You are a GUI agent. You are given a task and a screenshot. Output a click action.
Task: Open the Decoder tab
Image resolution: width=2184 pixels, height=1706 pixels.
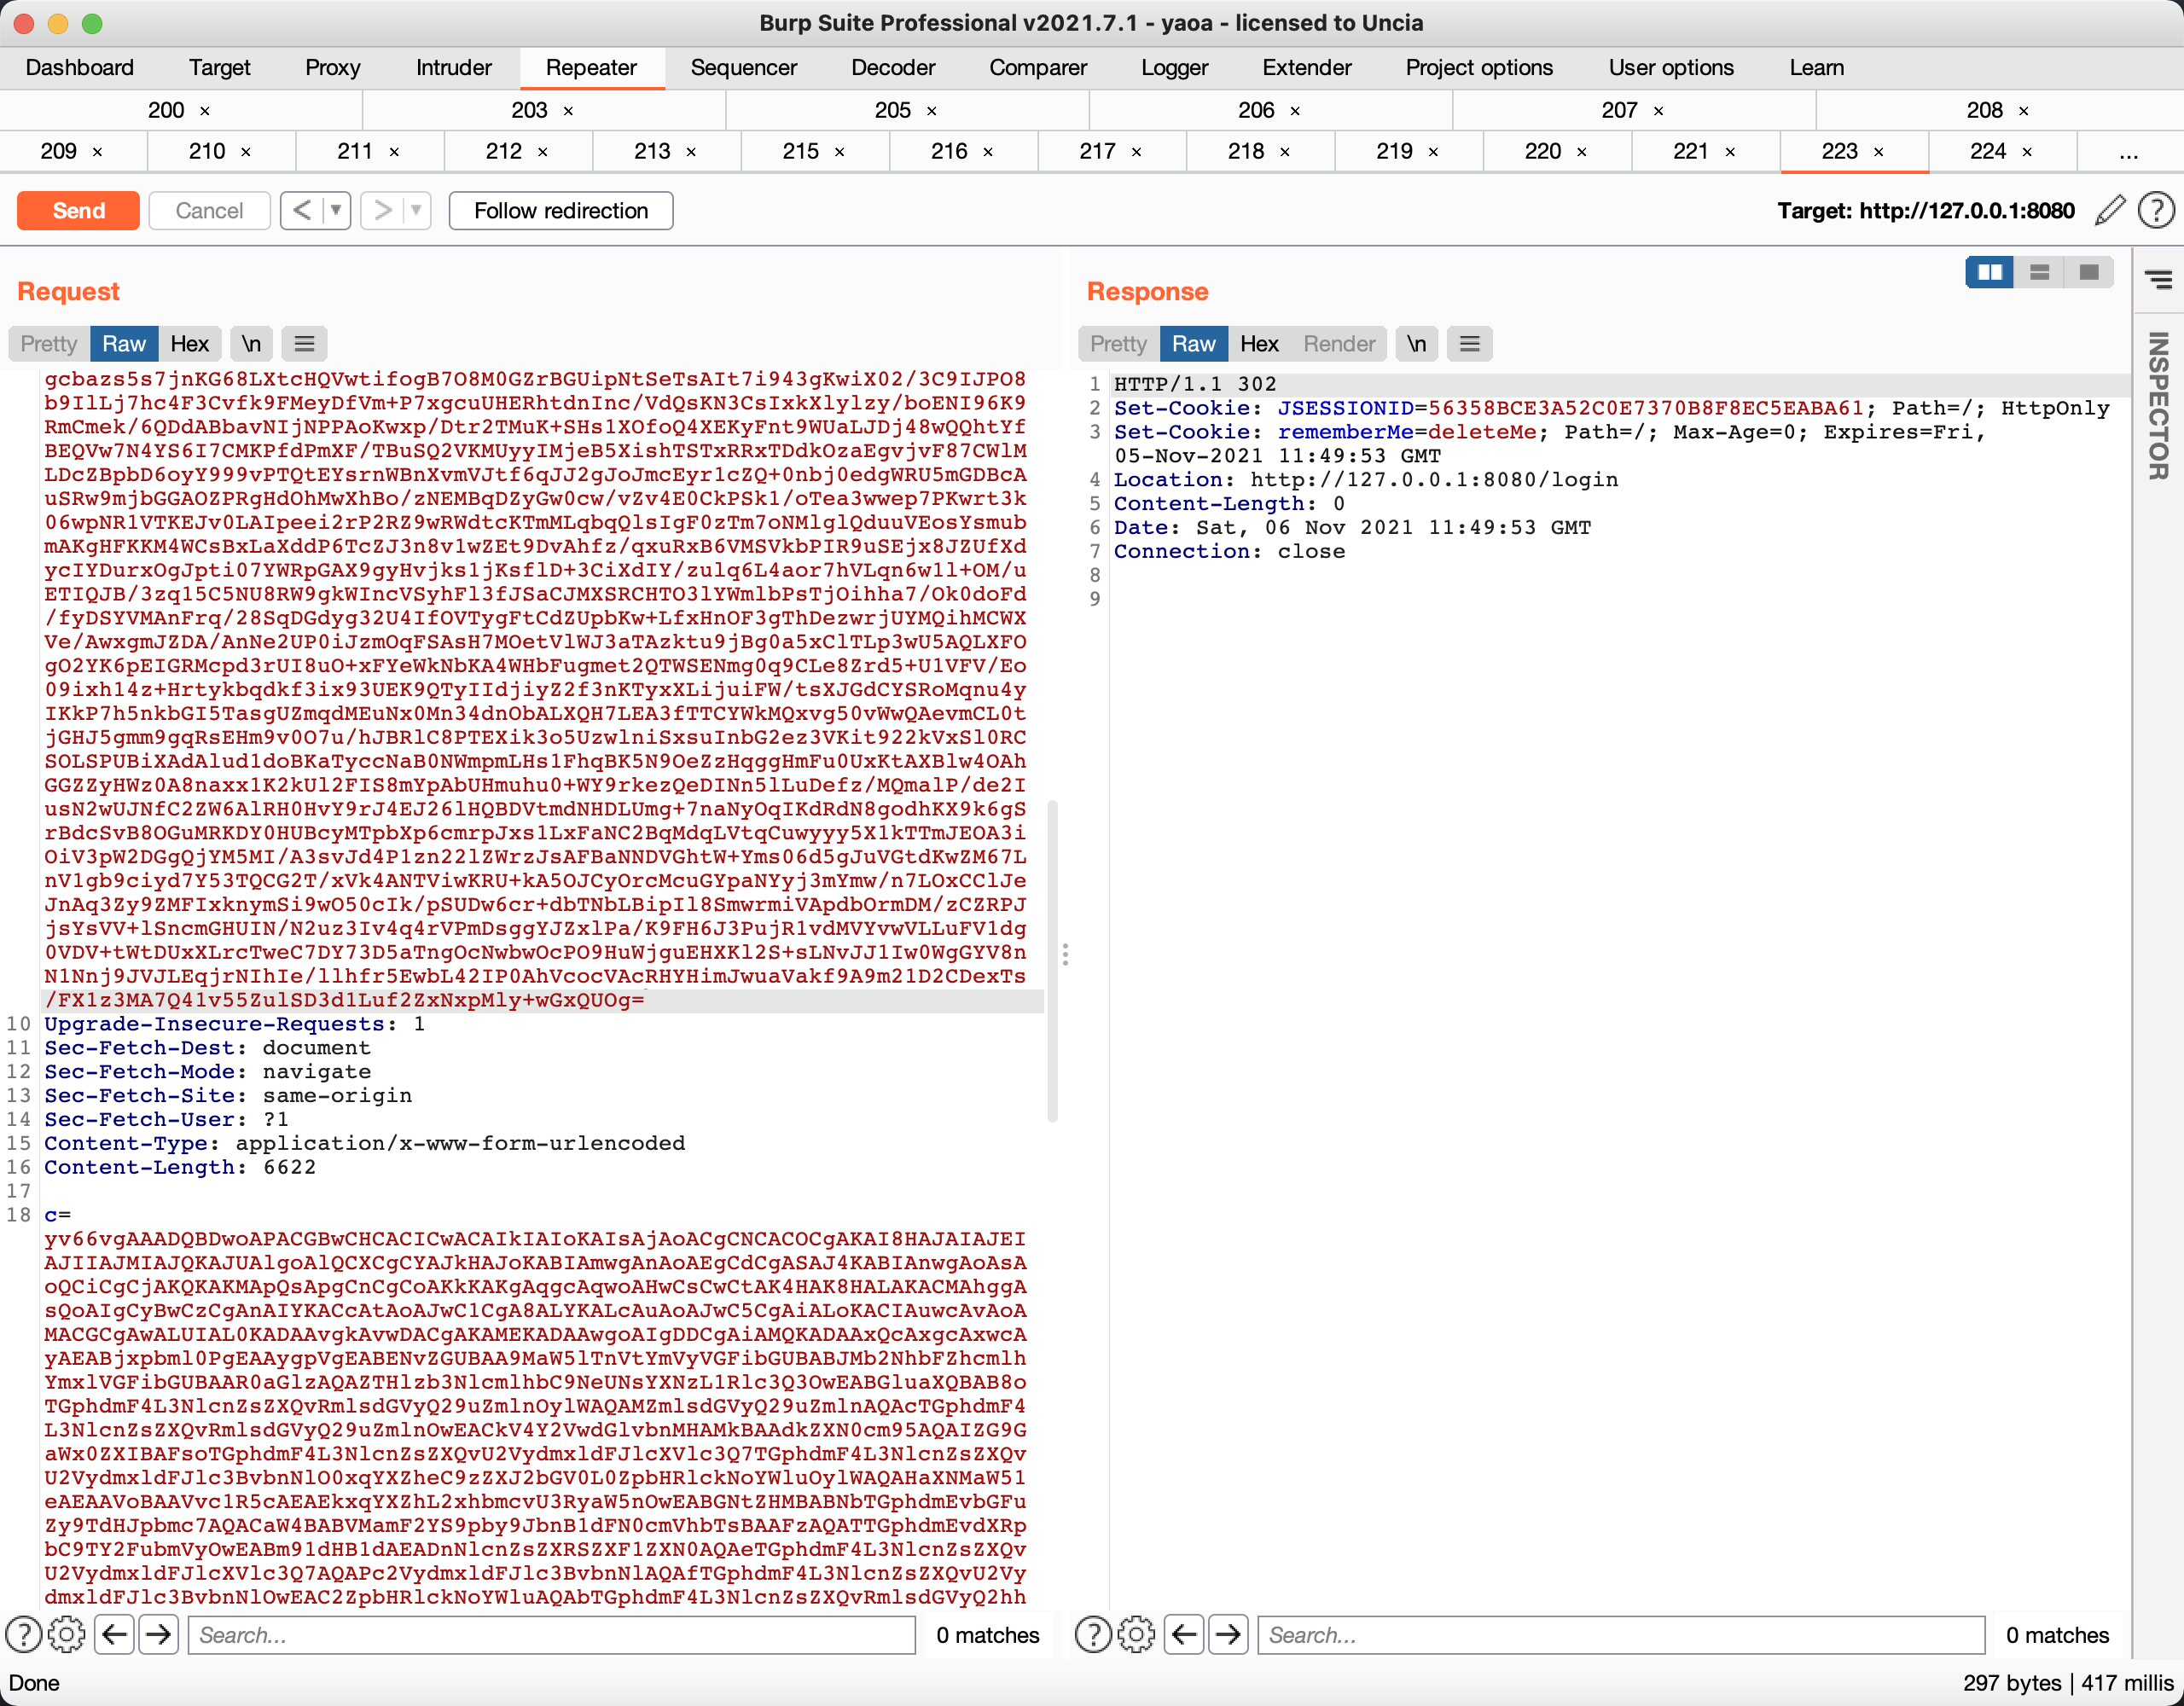point(893,68)
